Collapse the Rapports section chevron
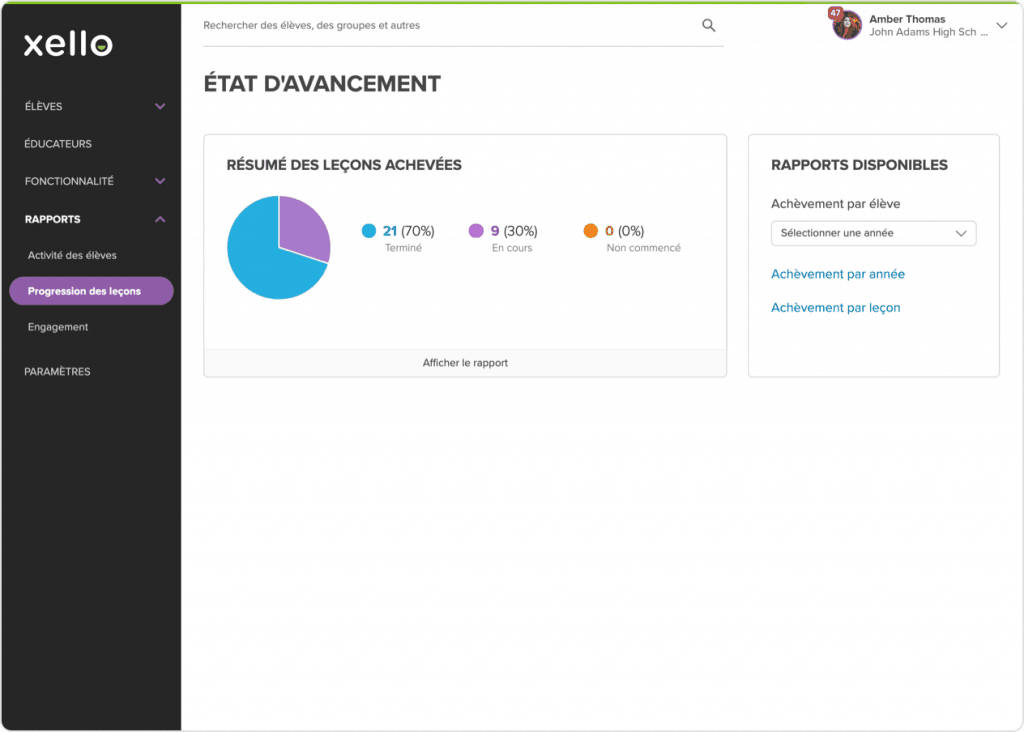 (160, 219)
